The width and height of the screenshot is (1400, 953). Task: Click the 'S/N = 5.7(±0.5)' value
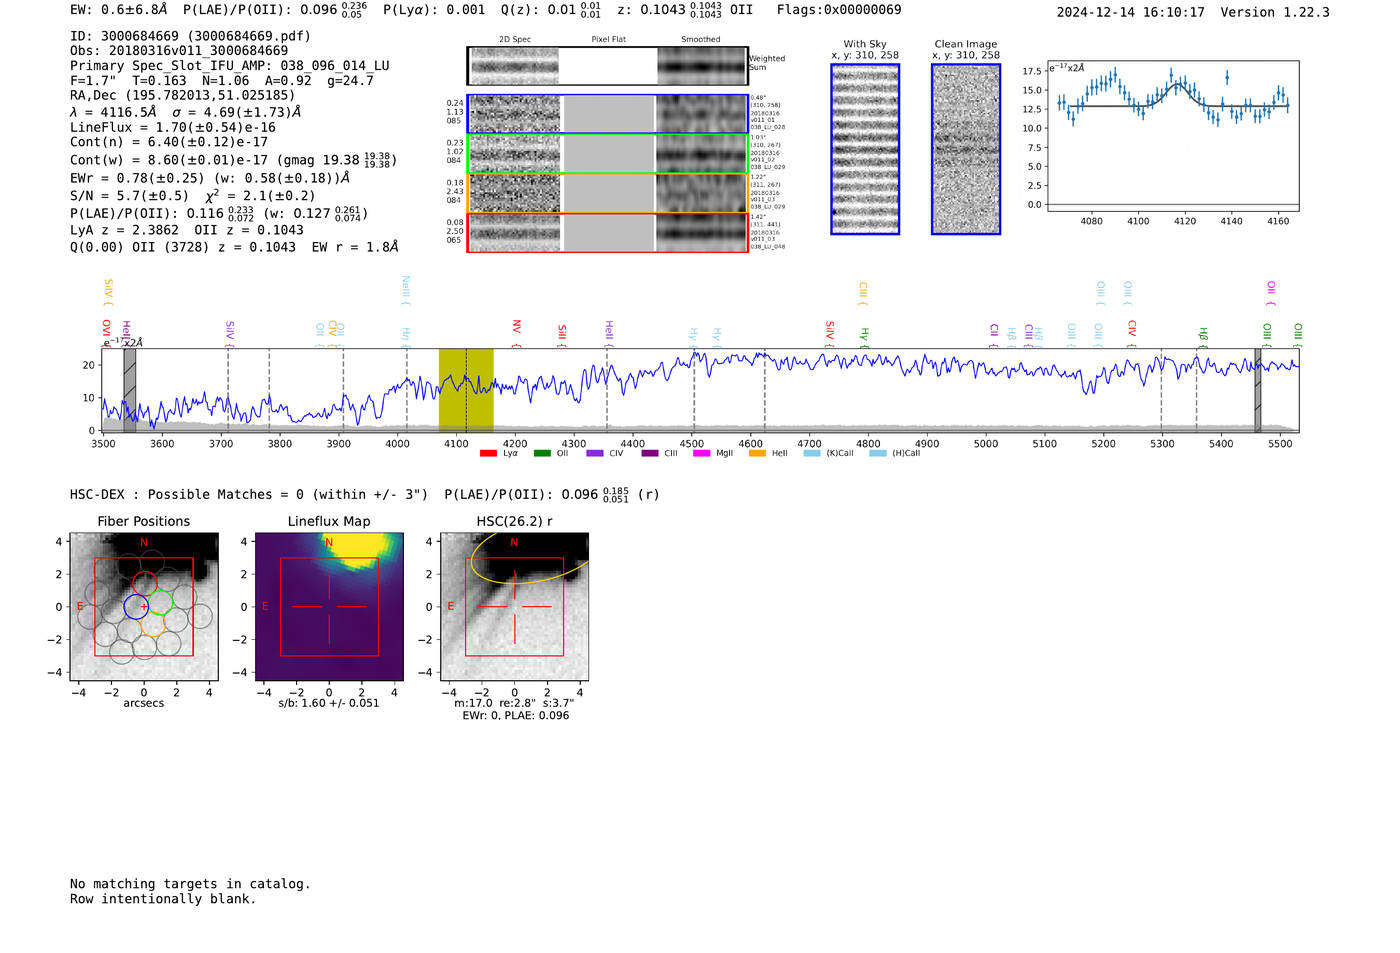click(129, 196)
